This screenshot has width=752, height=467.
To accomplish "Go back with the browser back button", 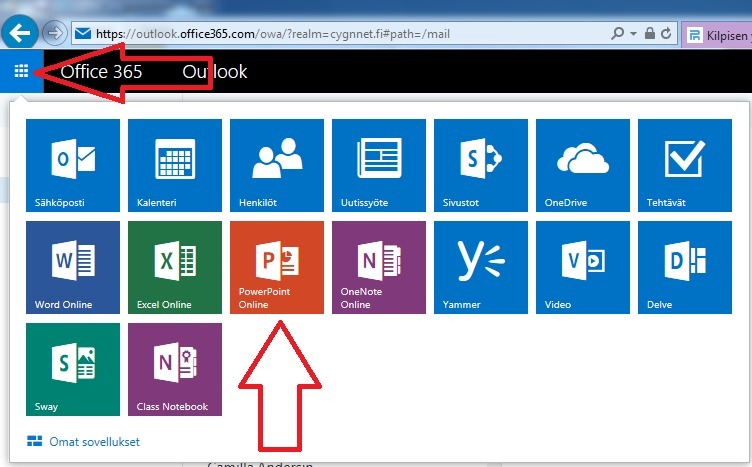I will coord(19,33).
